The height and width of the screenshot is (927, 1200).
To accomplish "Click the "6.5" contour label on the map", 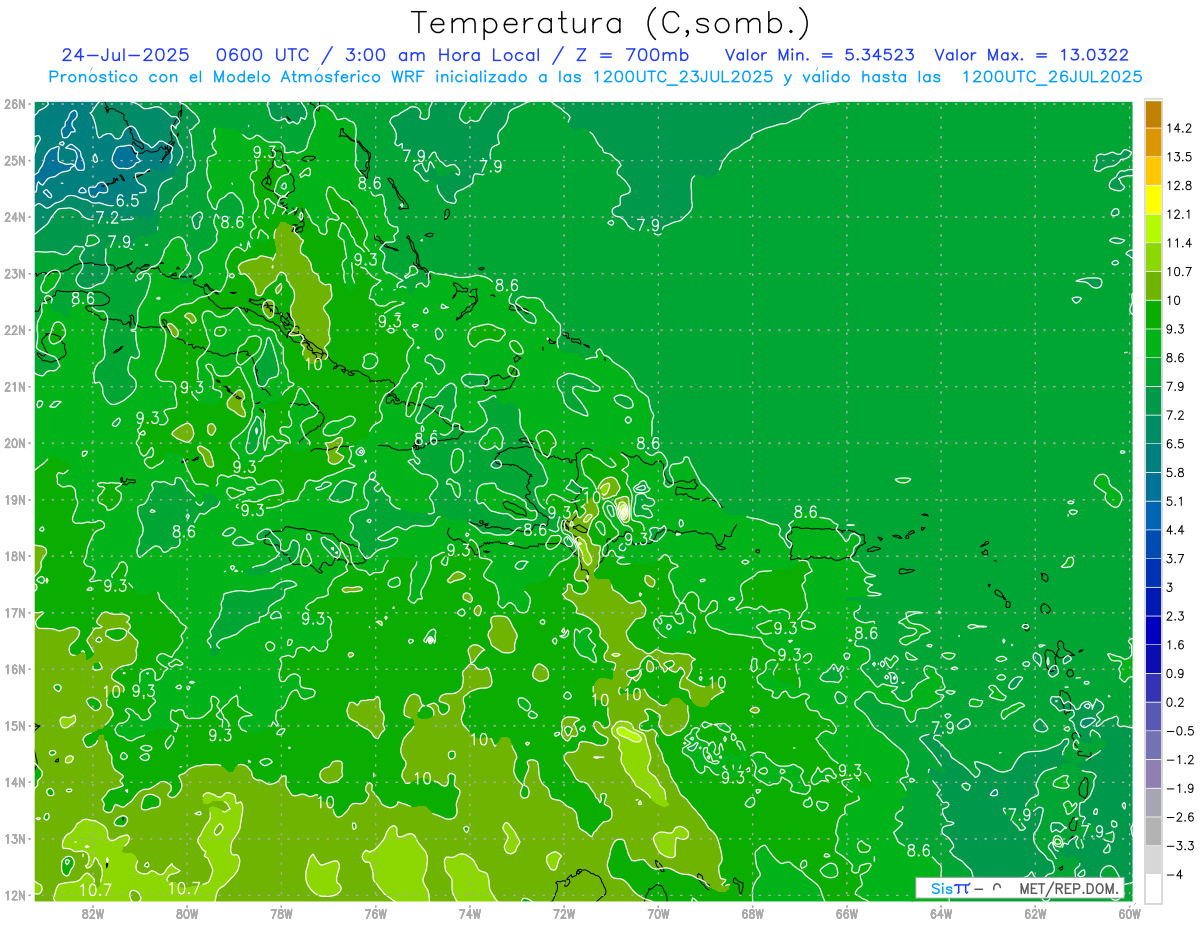I will [127, 200].
